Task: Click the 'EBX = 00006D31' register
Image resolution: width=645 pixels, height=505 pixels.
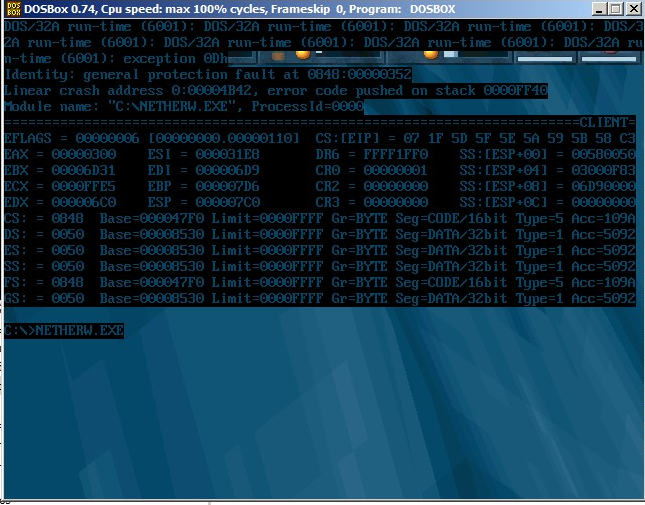Action: [x=60, y=170]
